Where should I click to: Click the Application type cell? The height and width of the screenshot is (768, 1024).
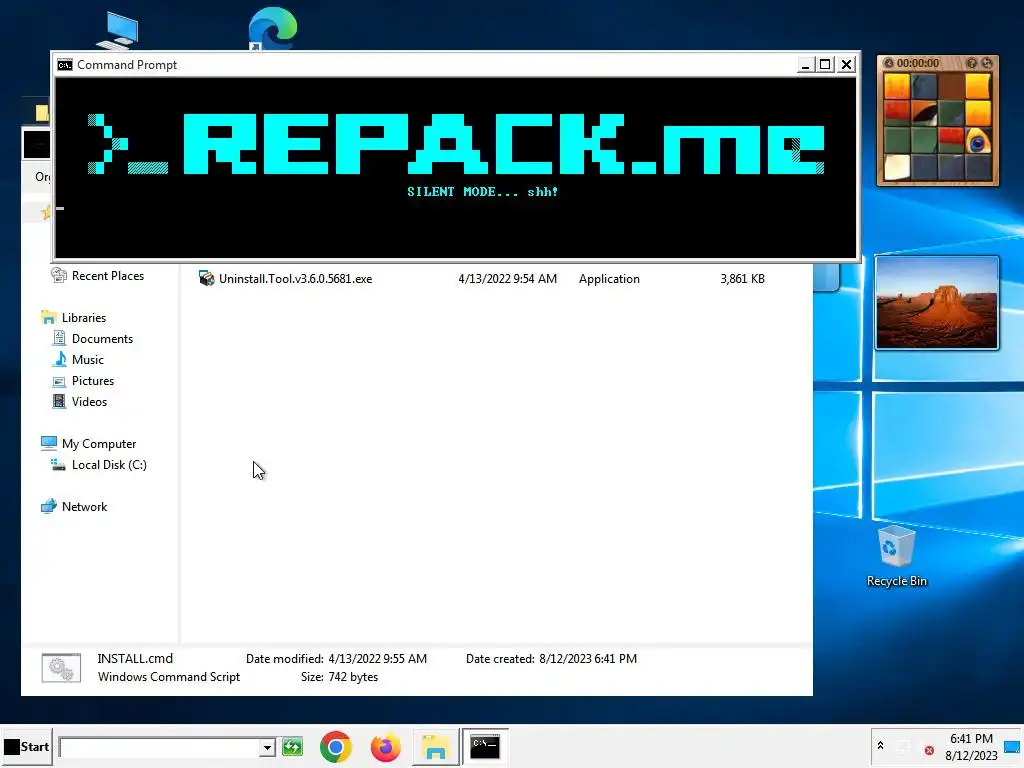[x=609, y=278]
